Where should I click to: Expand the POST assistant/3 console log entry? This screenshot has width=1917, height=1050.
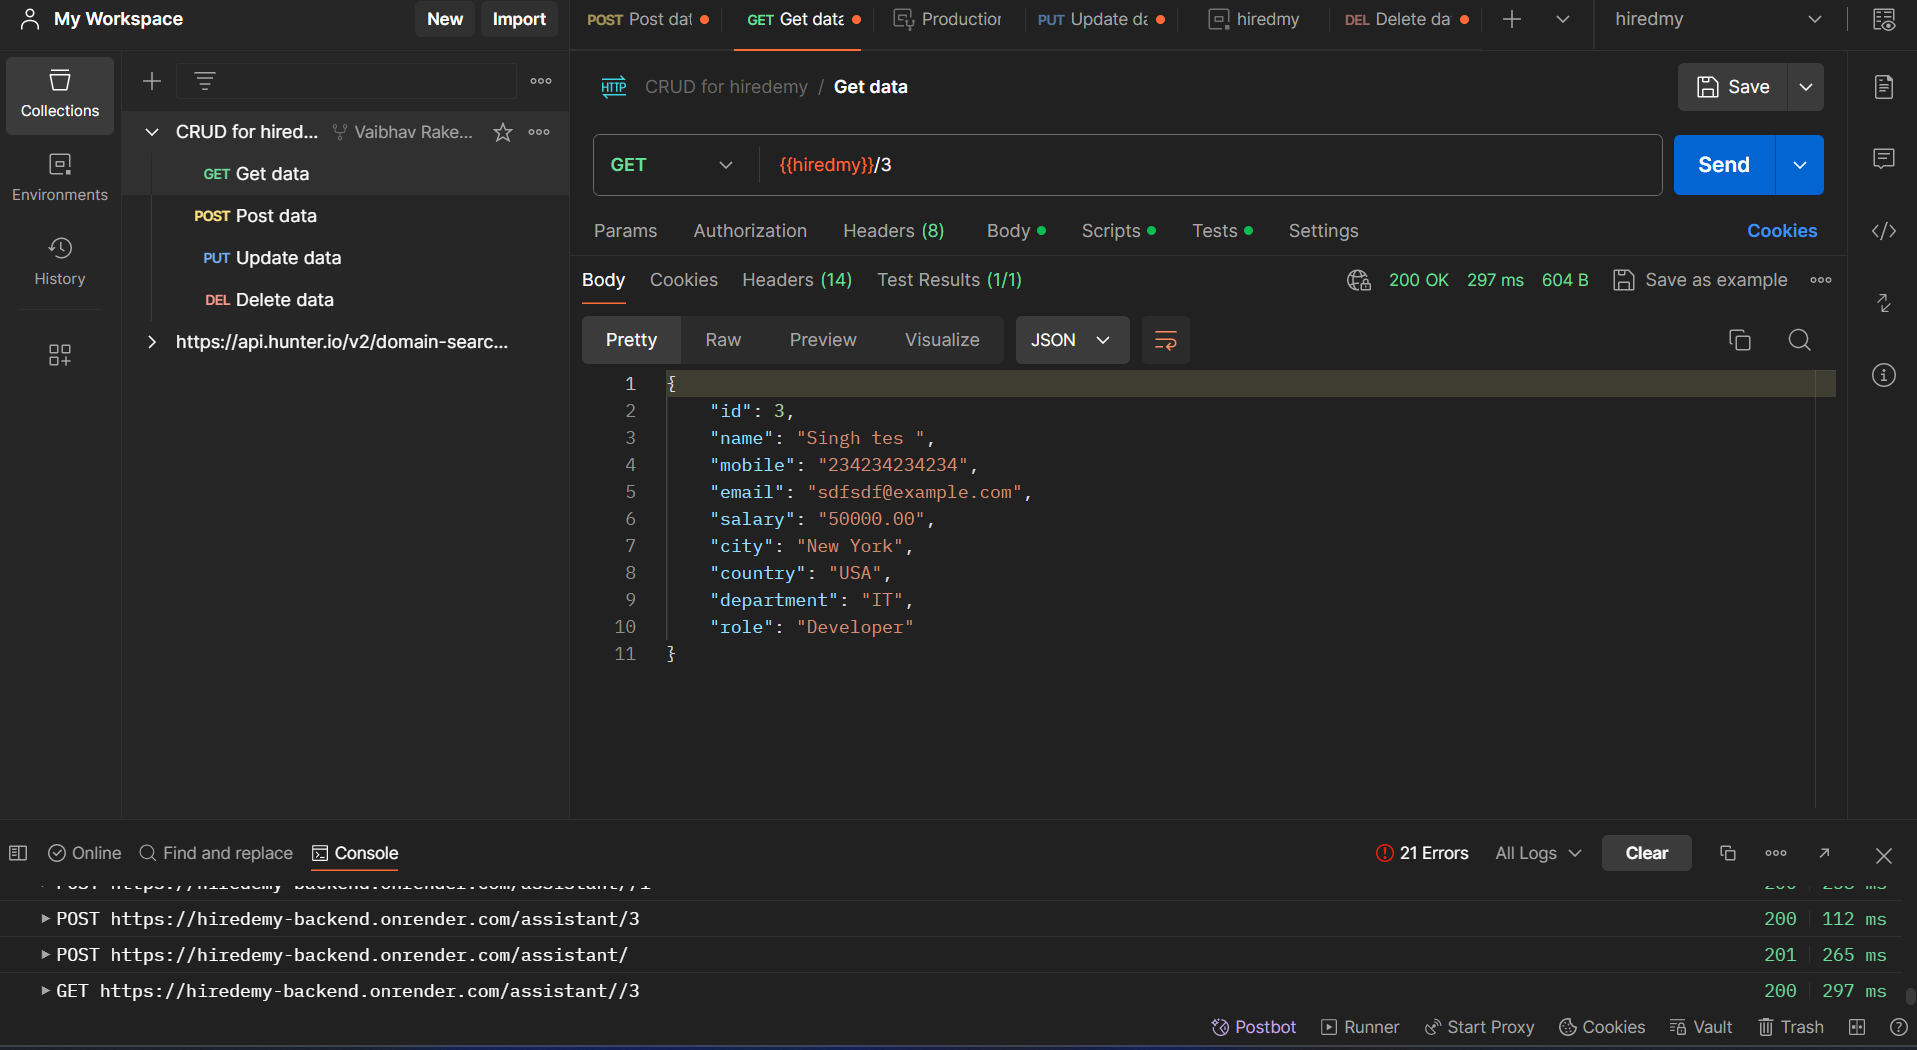point(46,919)
